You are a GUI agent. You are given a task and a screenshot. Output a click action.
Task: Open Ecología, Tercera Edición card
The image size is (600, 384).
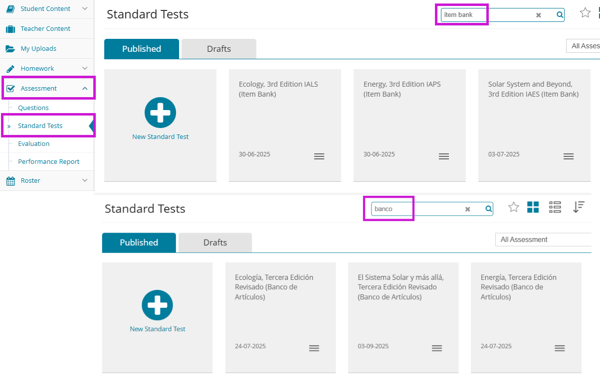click(x=280, y=317)
